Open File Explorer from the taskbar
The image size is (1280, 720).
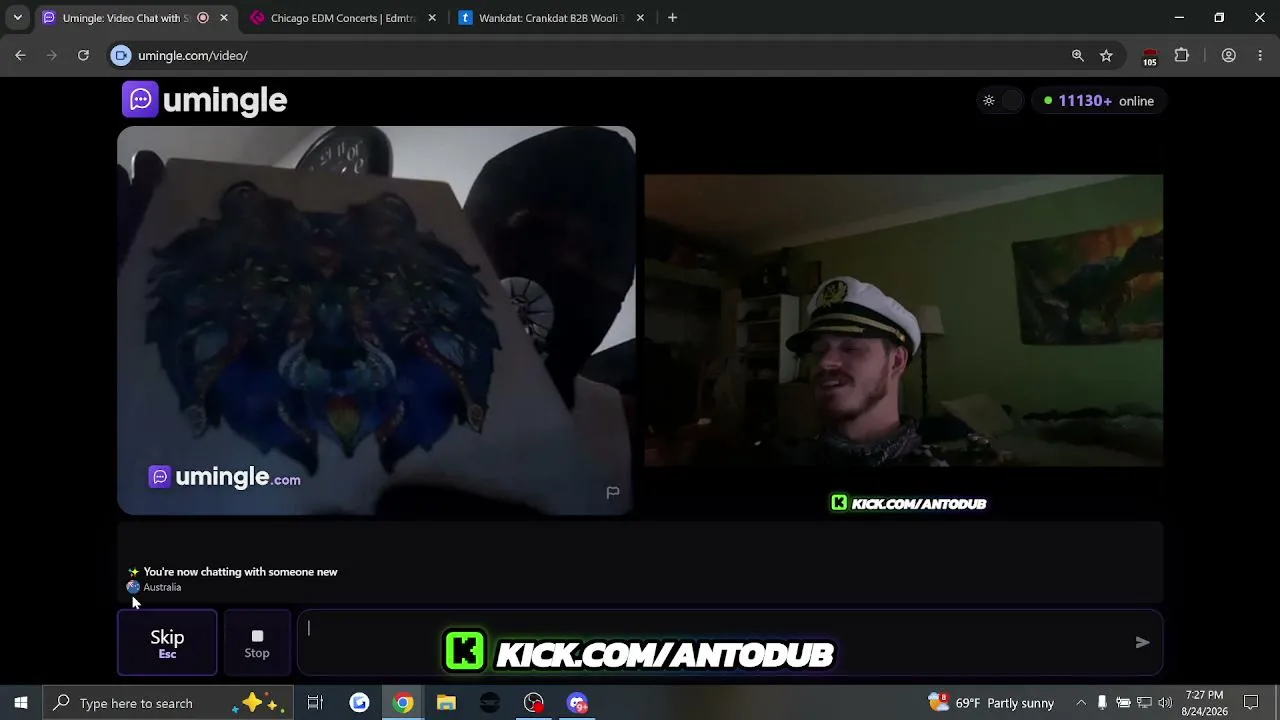tap(446, 703)
